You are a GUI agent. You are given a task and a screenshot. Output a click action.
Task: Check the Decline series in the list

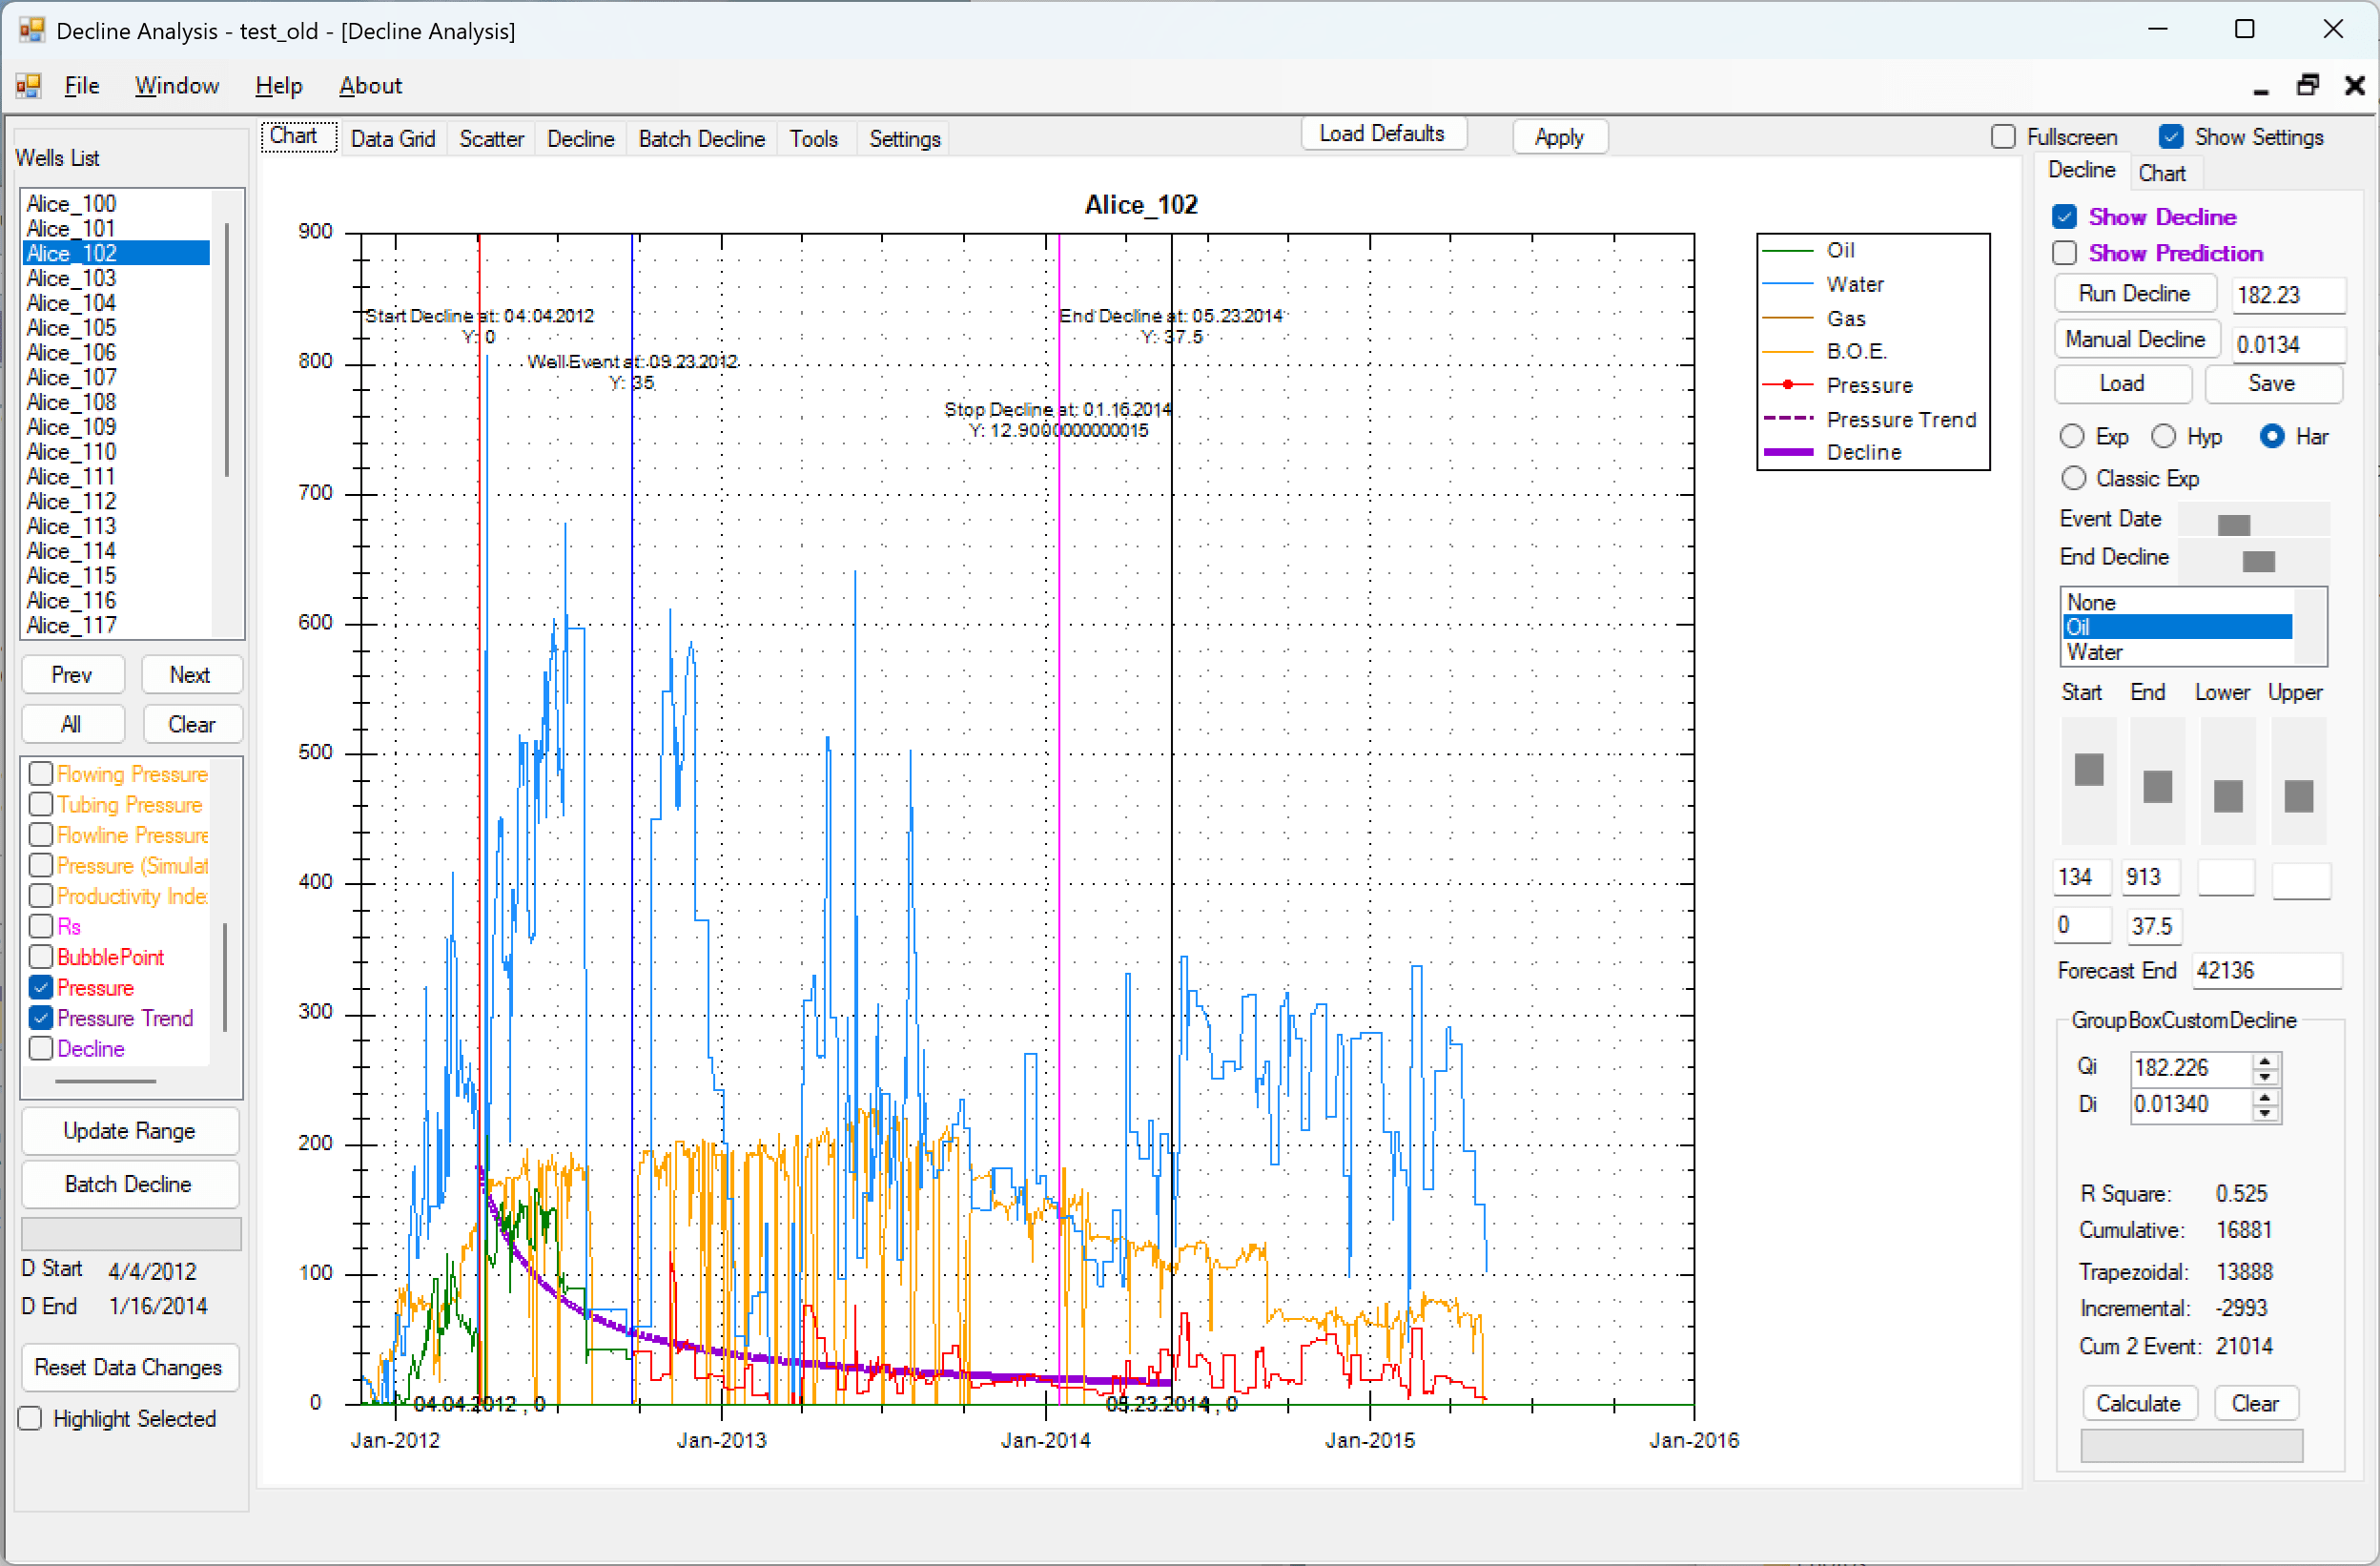[41, 1049]
